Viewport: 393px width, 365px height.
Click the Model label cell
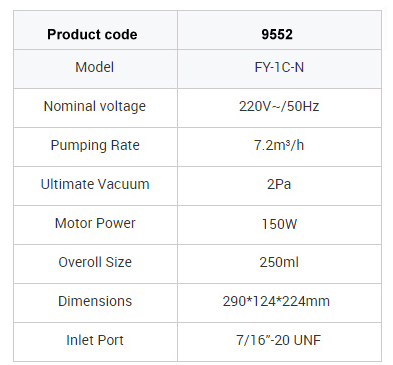pos(95,67)
